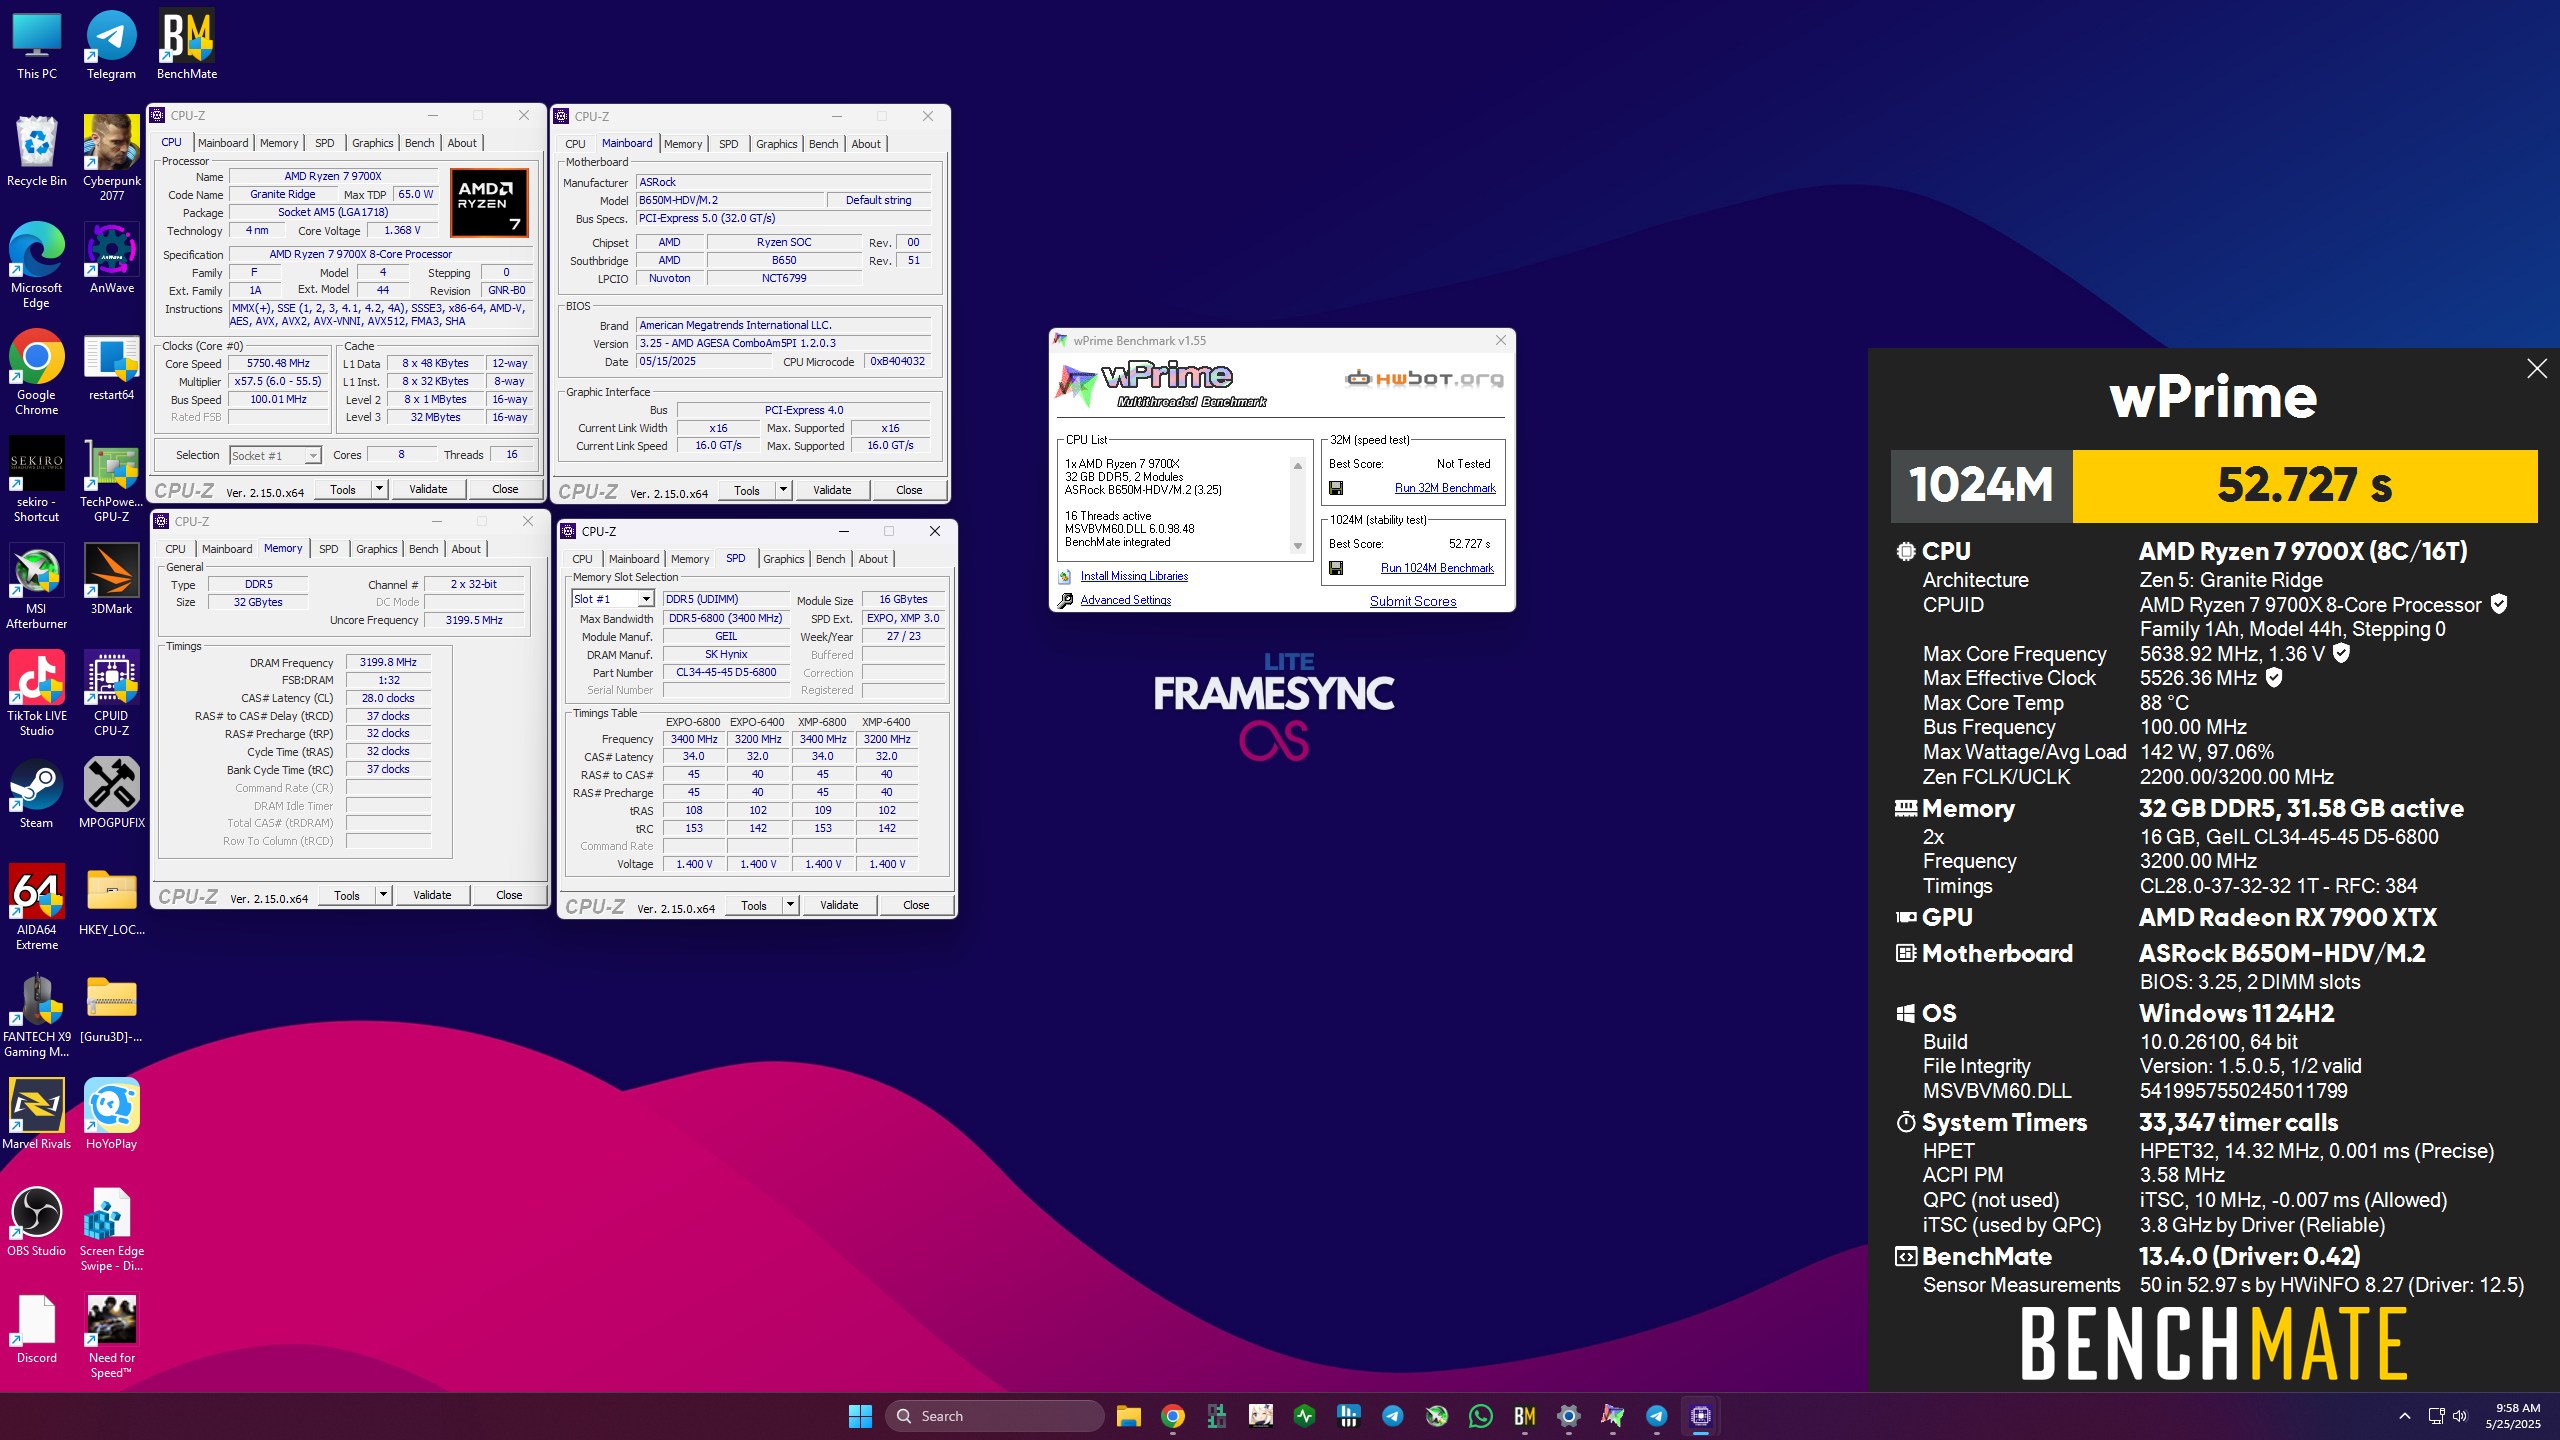Expand Tools dropdown arrow in Memory window
This screenshot has width=2560, height=1440.
point(383,895)
